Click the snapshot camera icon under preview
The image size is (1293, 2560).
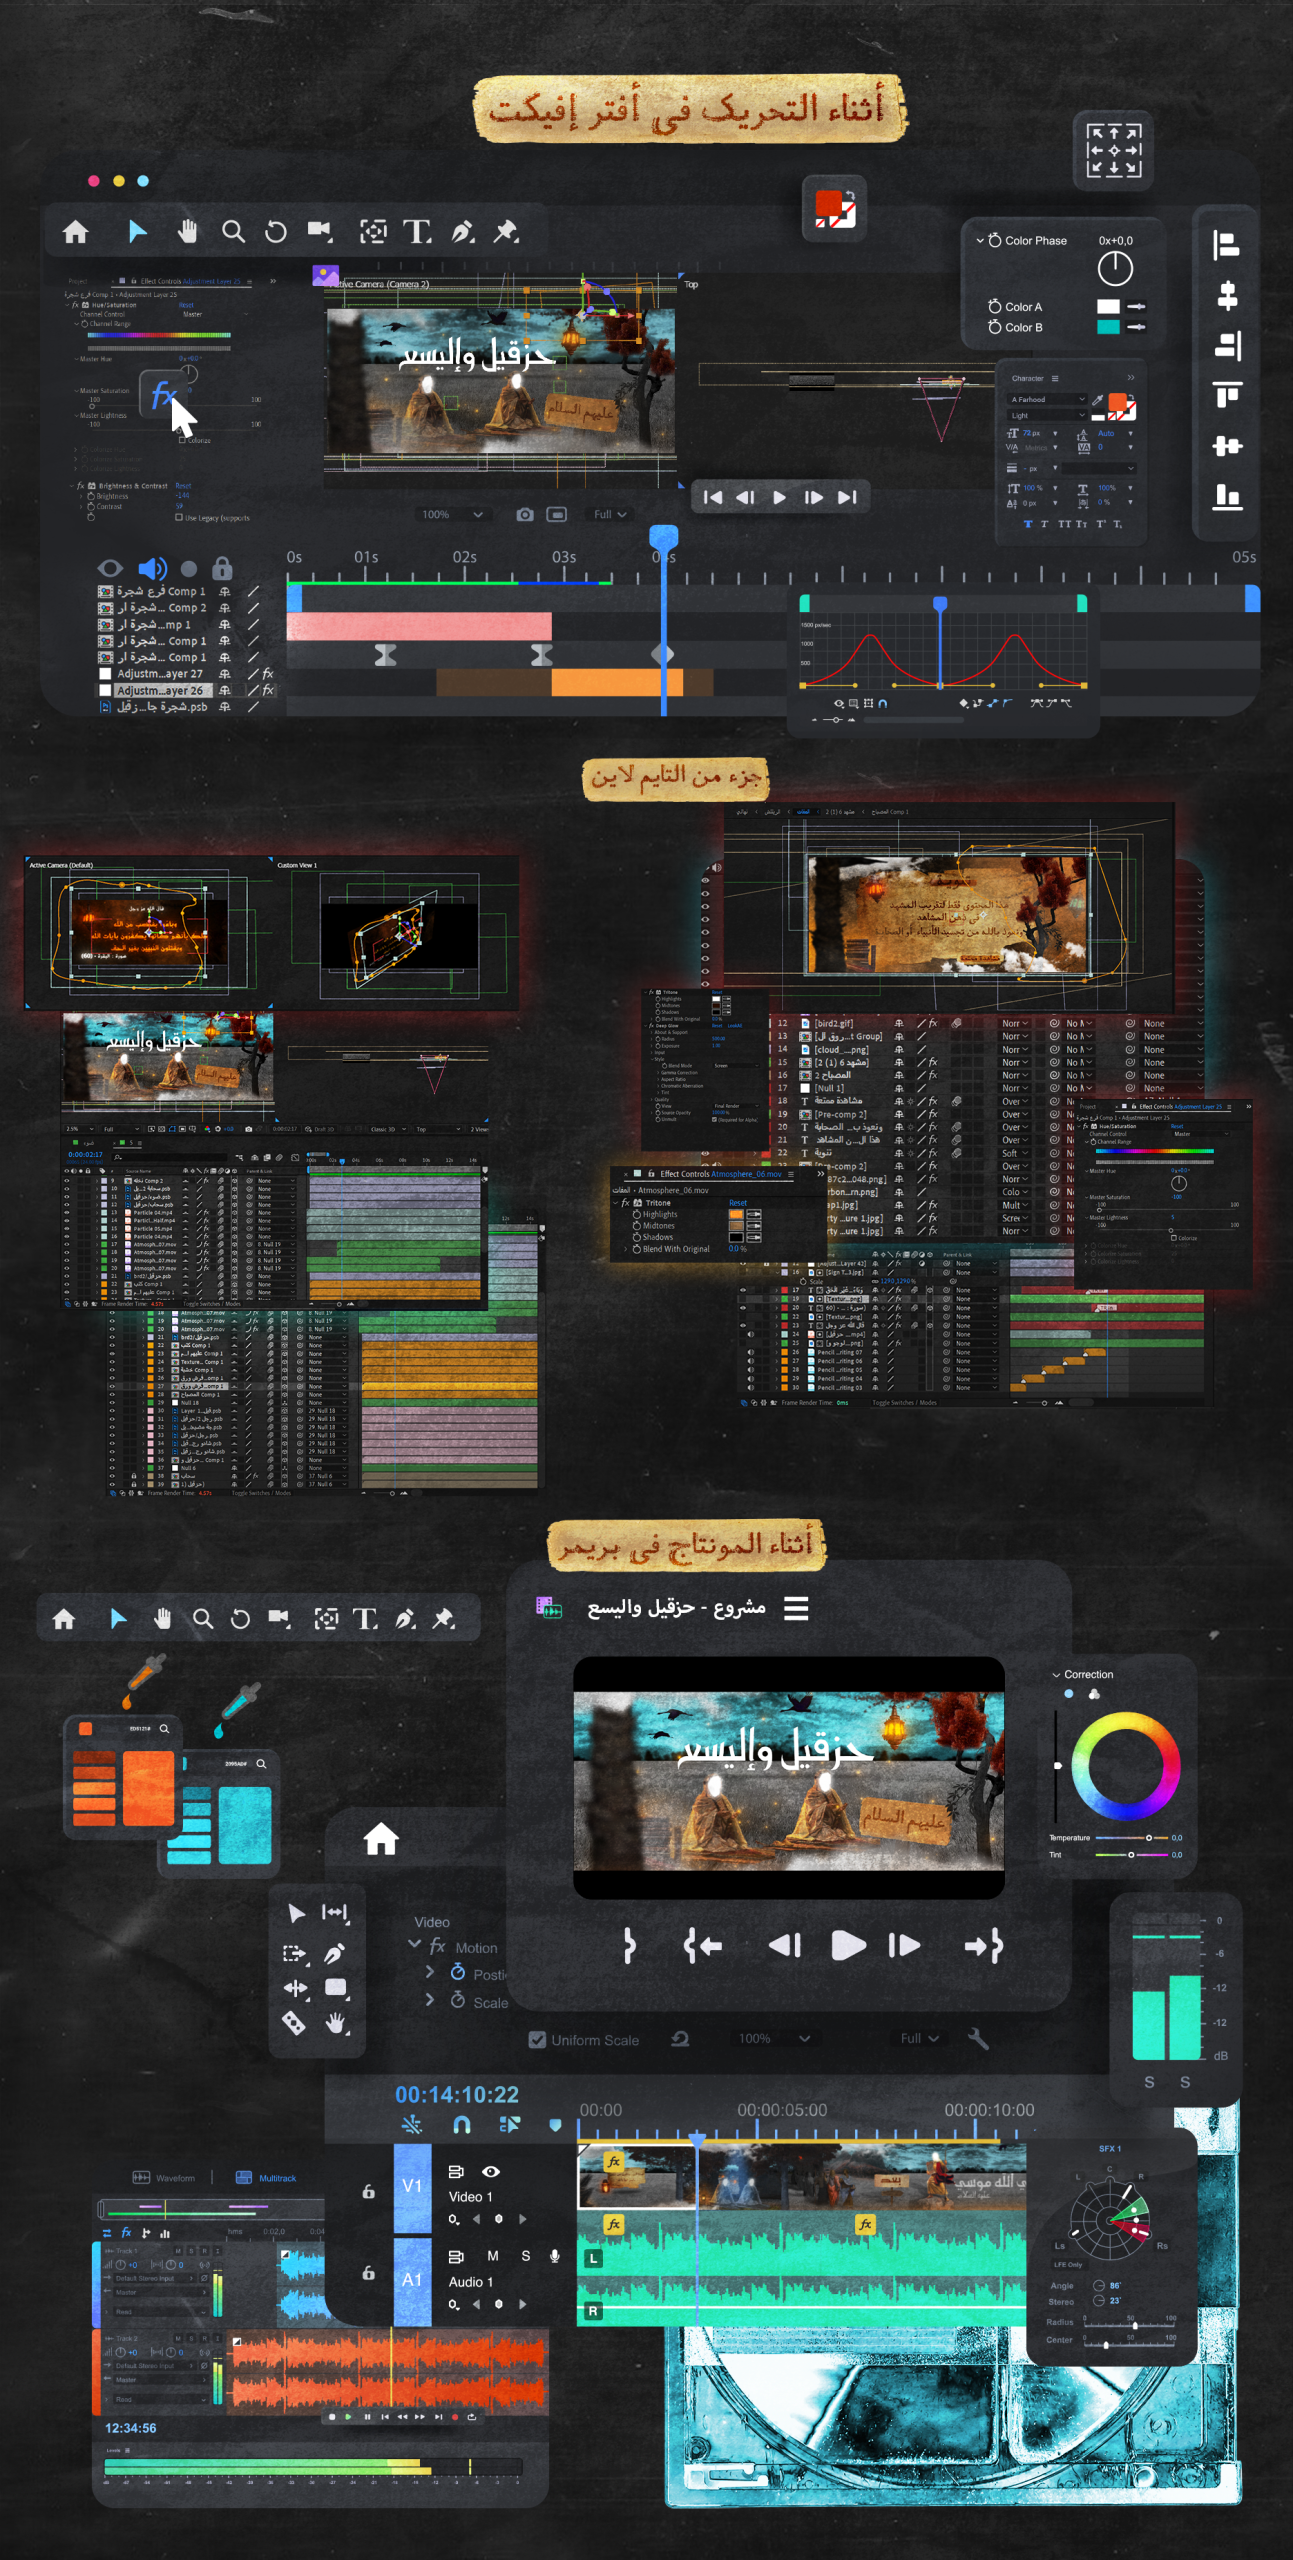(x=525, y=514)
